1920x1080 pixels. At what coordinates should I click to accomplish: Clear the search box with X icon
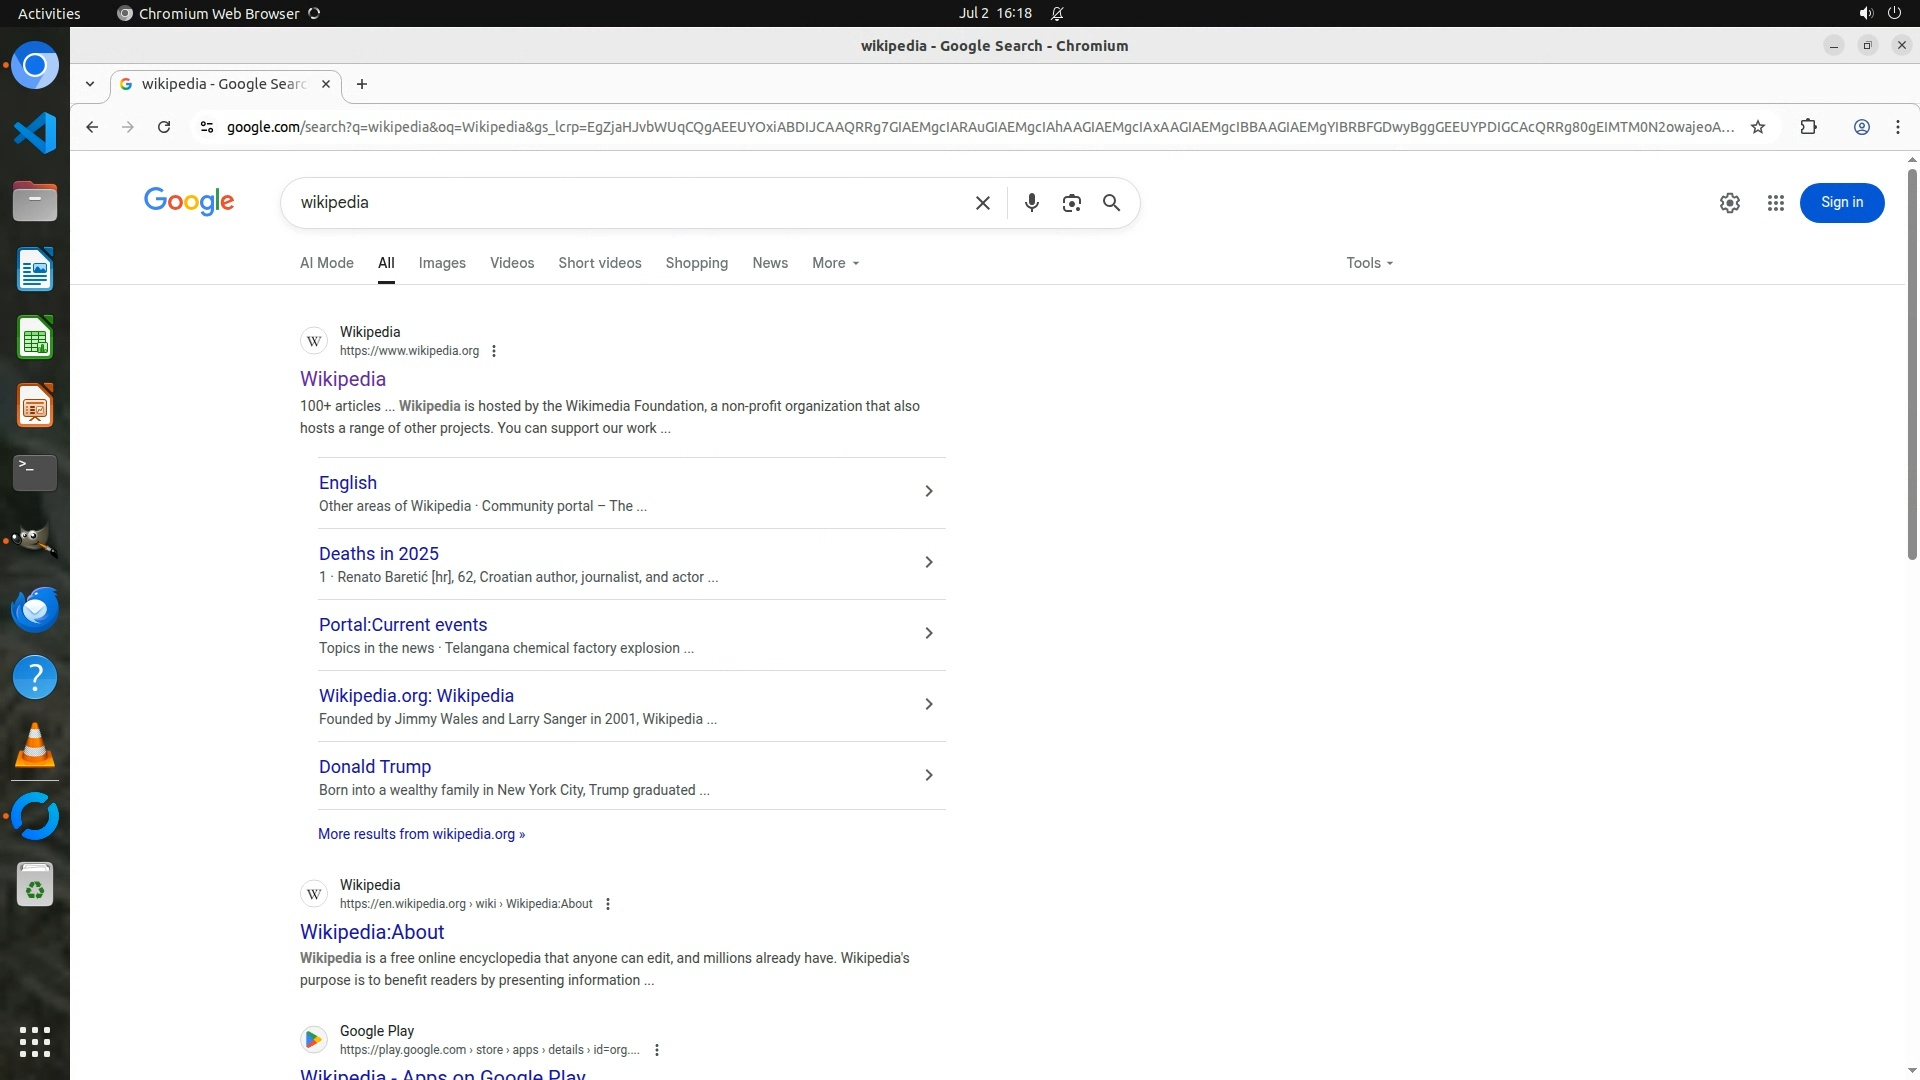(x=982, y=203)
